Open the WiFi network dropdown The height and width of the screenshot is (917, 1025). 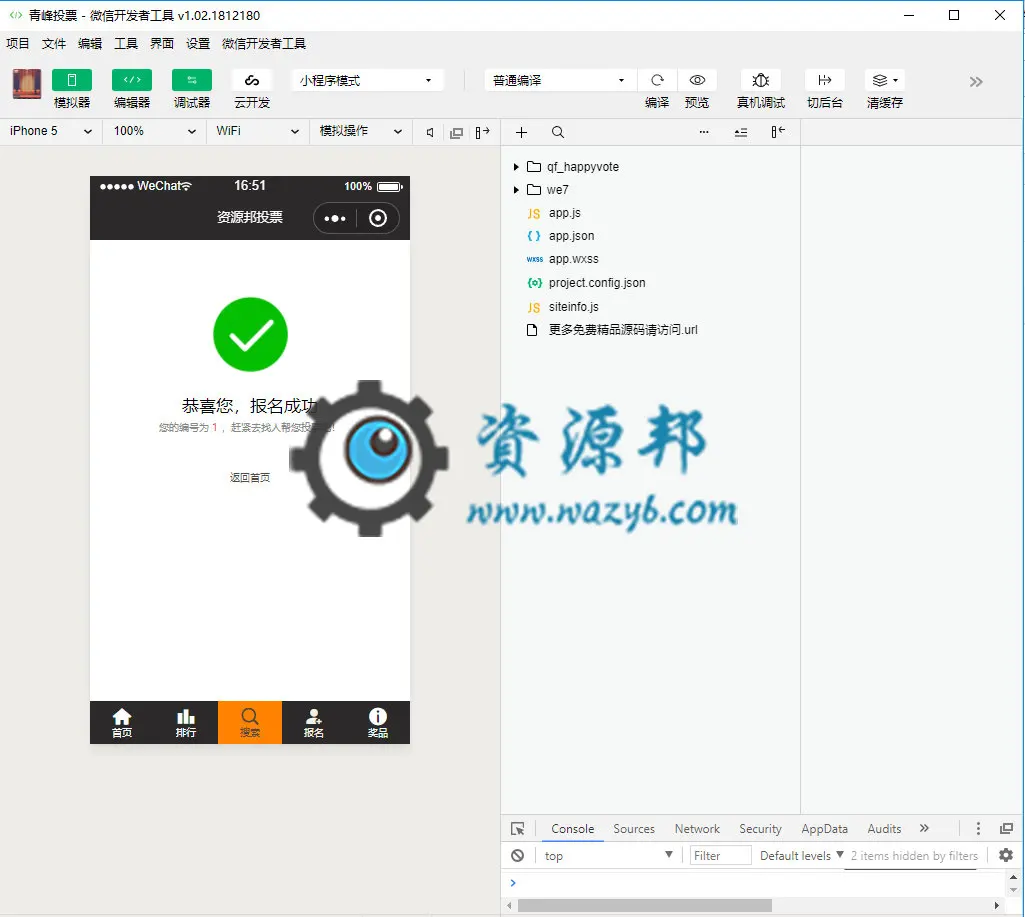258,131
